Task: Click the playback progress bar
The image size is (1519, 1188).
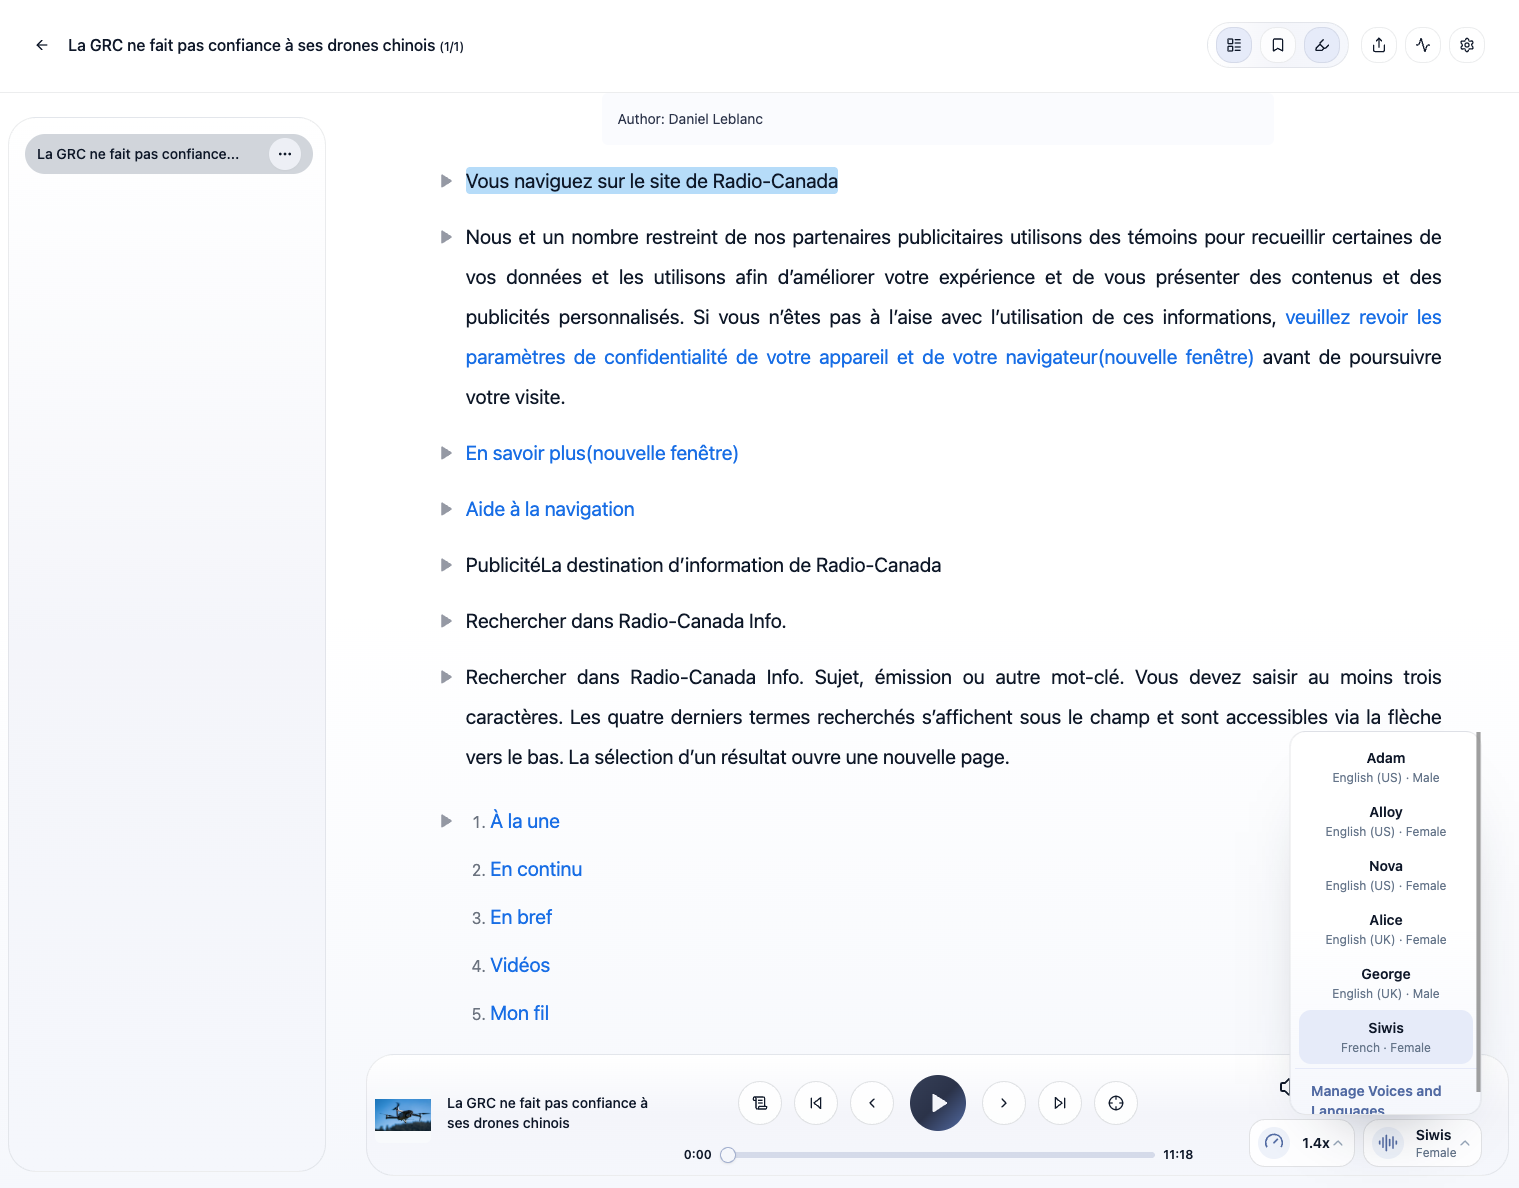Action: click(940, 1154)
